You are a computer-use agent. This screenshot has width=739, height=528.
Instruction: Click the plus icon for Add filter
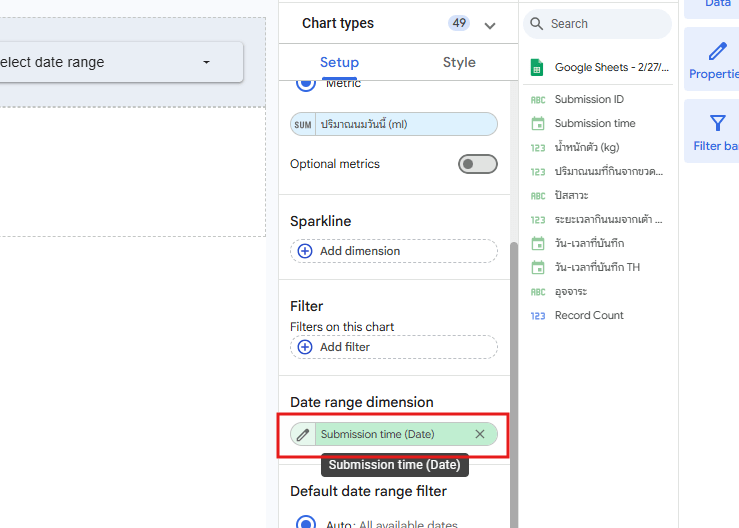pos(305,347)
